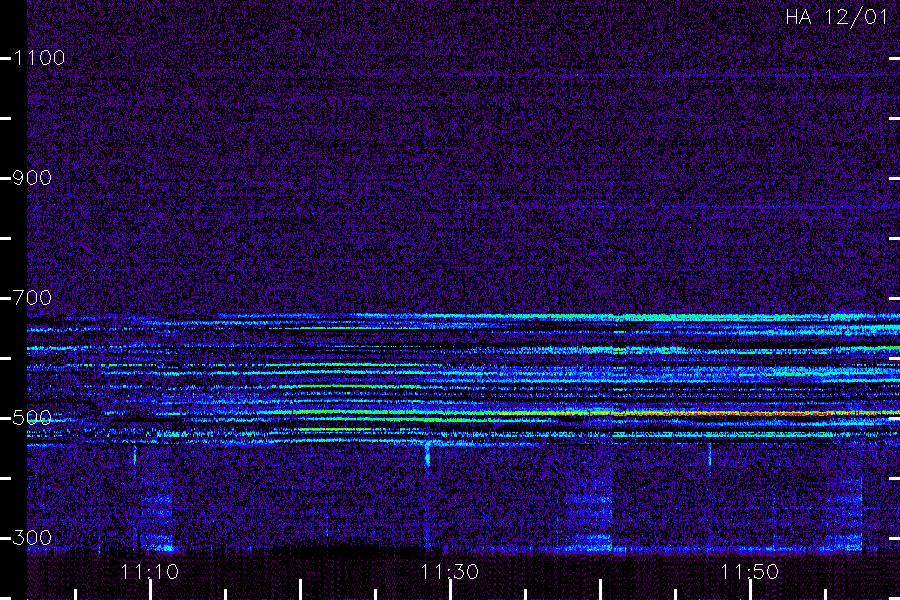Viewport: 900px width, 600px height.
Task: Click the 11:50 time axis label
Action: (x=750, y=572)
